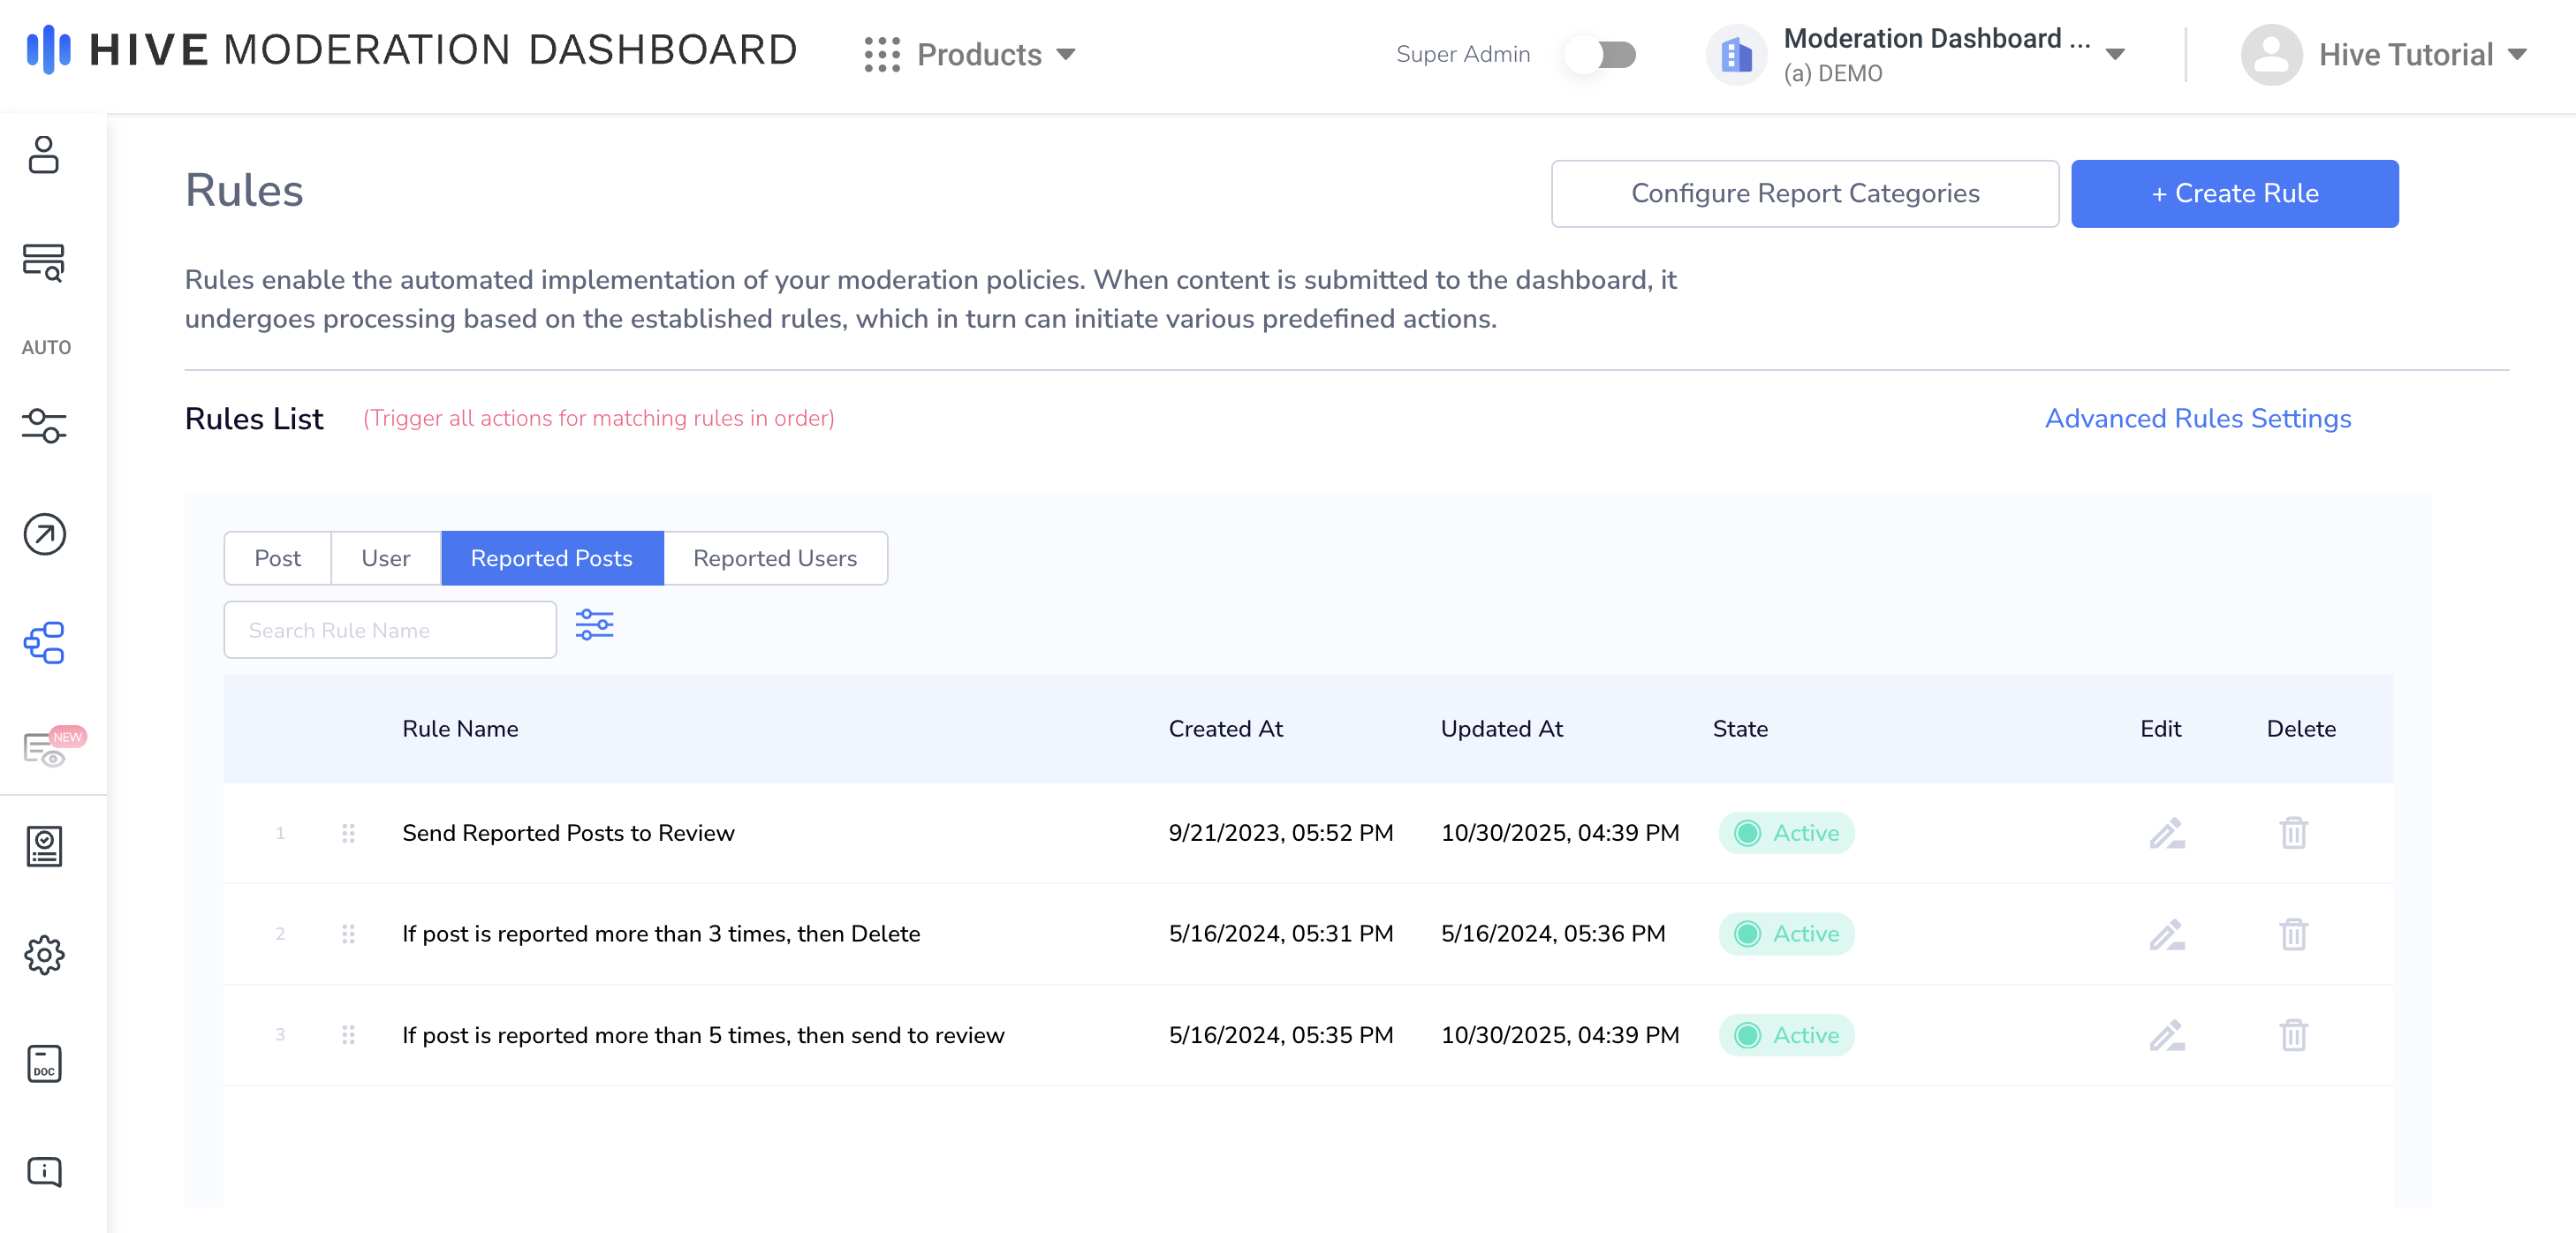This screenshot has width=2576, height=1233.
Task: Toggle Active state of Send Reported Posts rule
Action: [1786, 833]
